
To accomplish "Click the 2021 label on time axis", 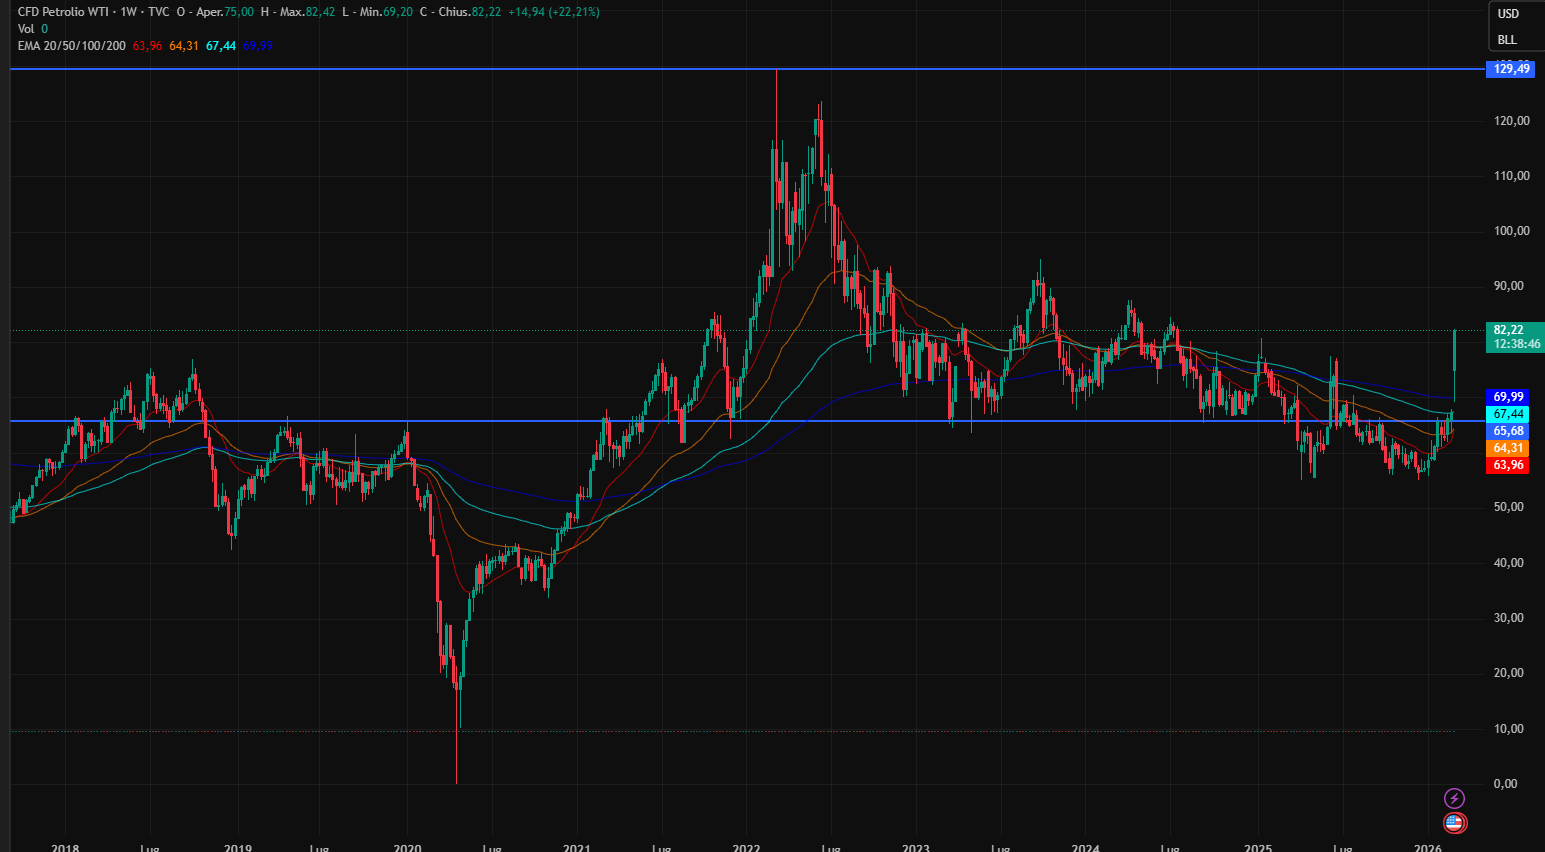I will tap(577, 847).
